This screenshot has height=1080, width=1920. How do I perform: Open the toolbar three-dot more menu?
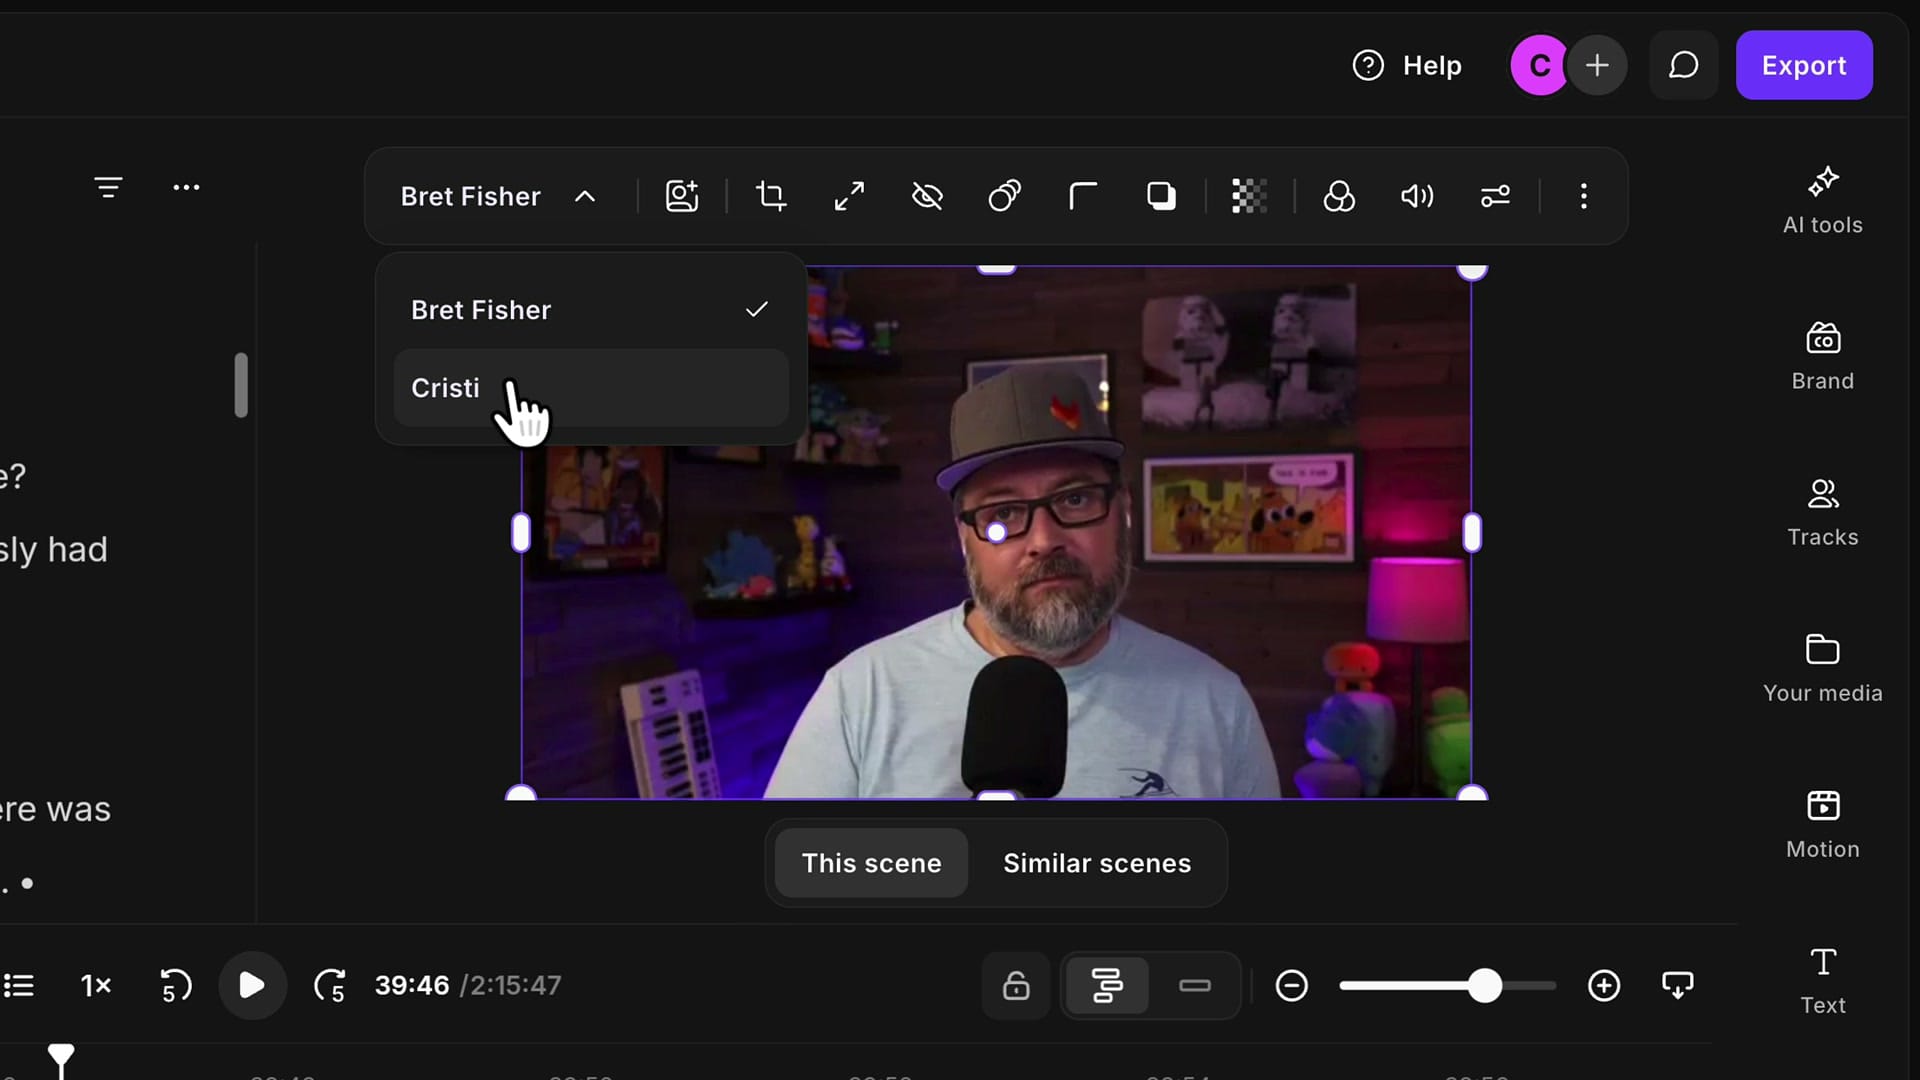[x=1583, y=196]
